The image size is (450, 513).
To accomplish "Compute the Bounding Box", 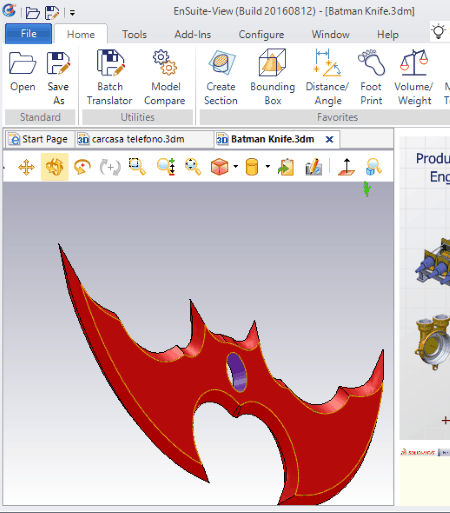I will point(273,77).
